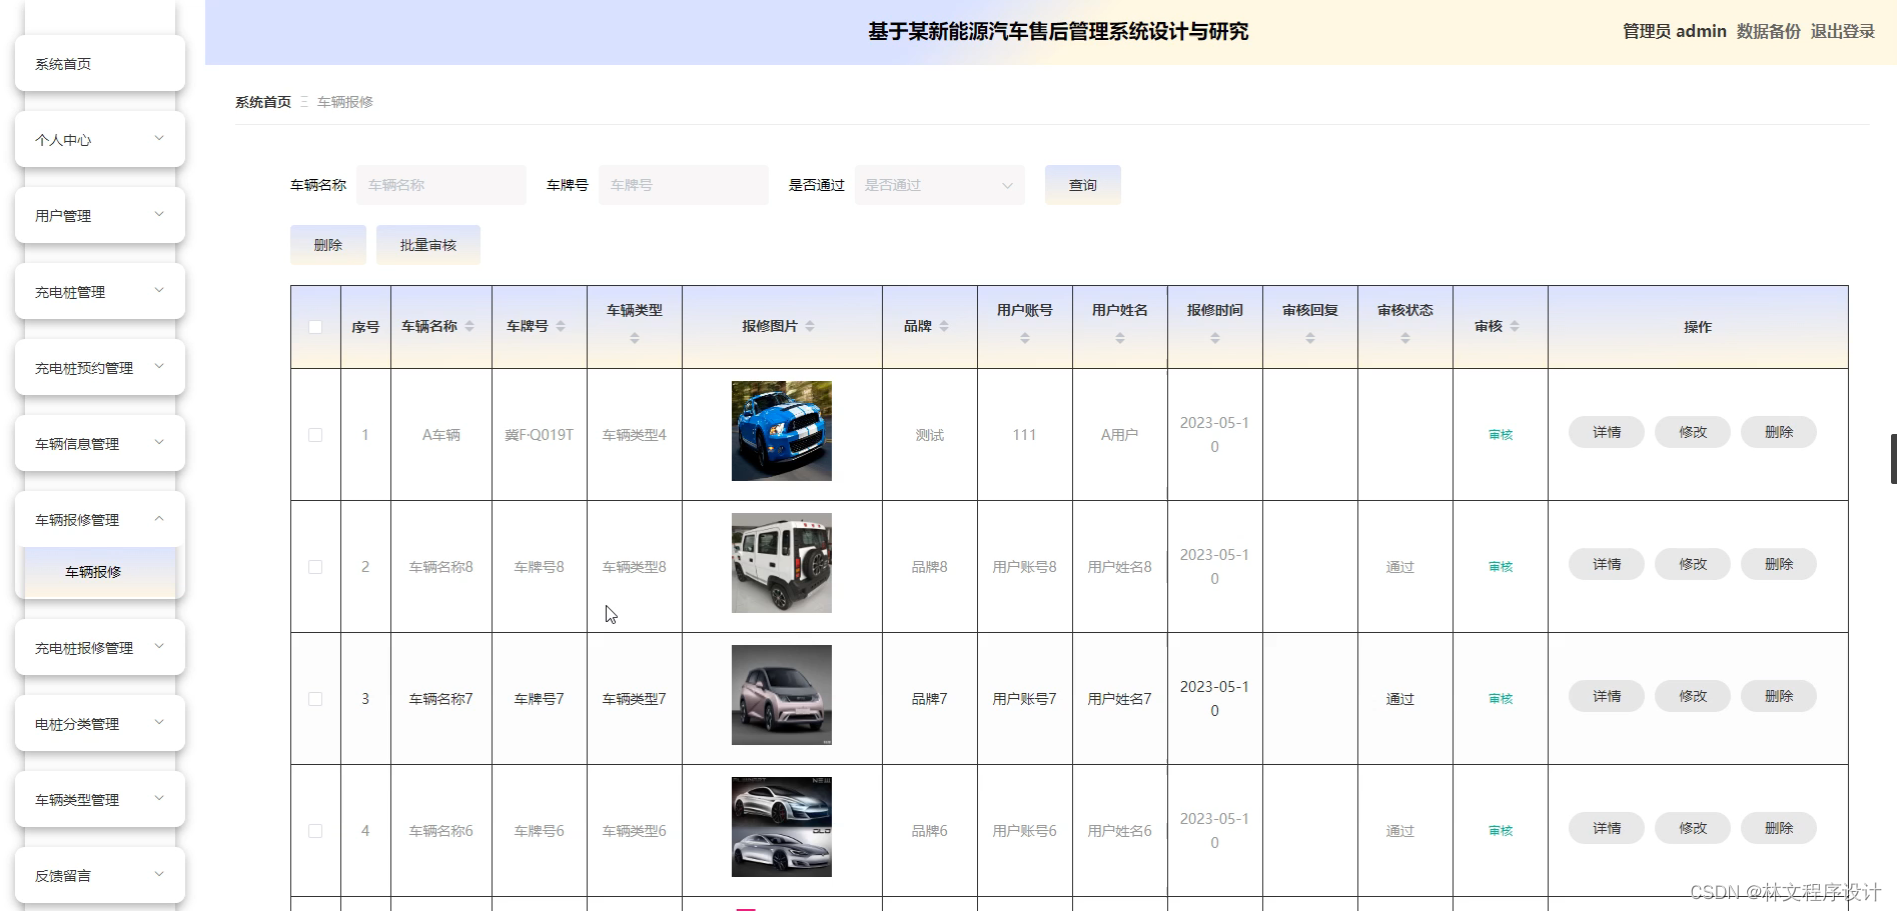
Task: Click 审核 link for 车辆名称8 row
Action: coord(1500,567)
